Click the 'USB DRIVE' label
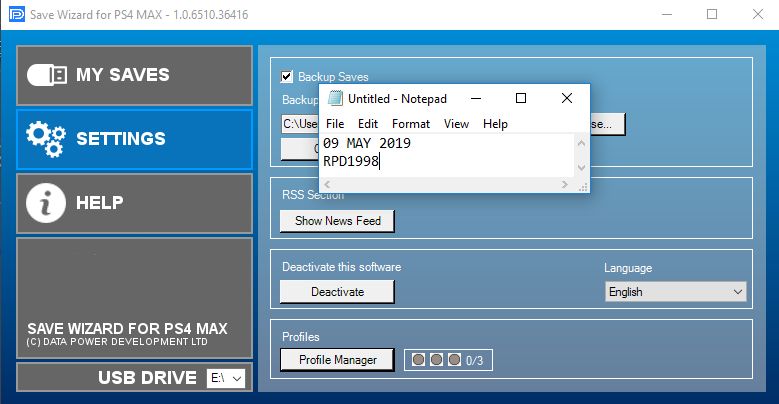Image resolution: width=779 pixels, height=404 pixels. pos(148,378)
